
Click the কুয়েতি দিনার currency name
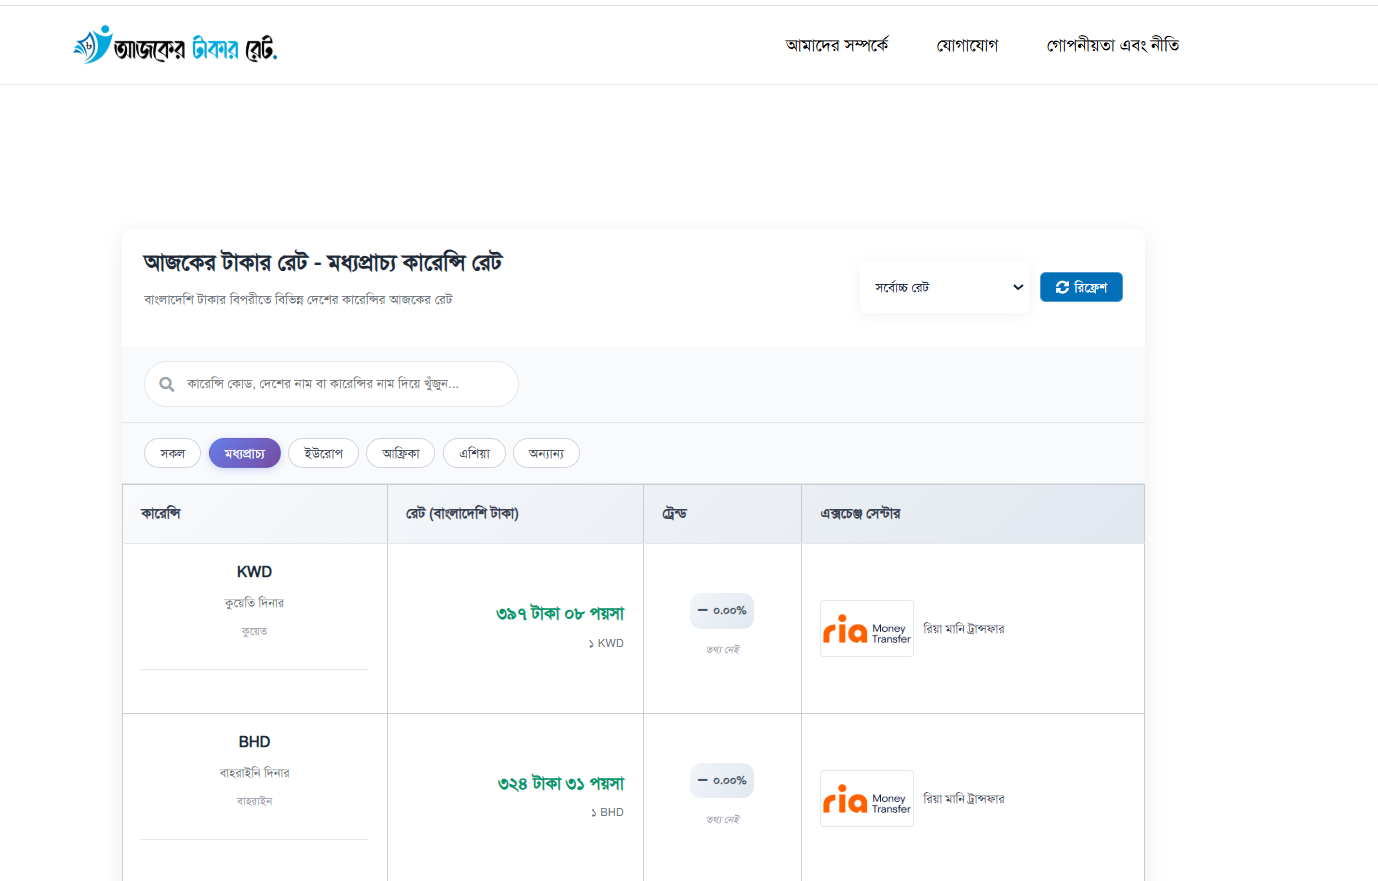pos(254,603)
